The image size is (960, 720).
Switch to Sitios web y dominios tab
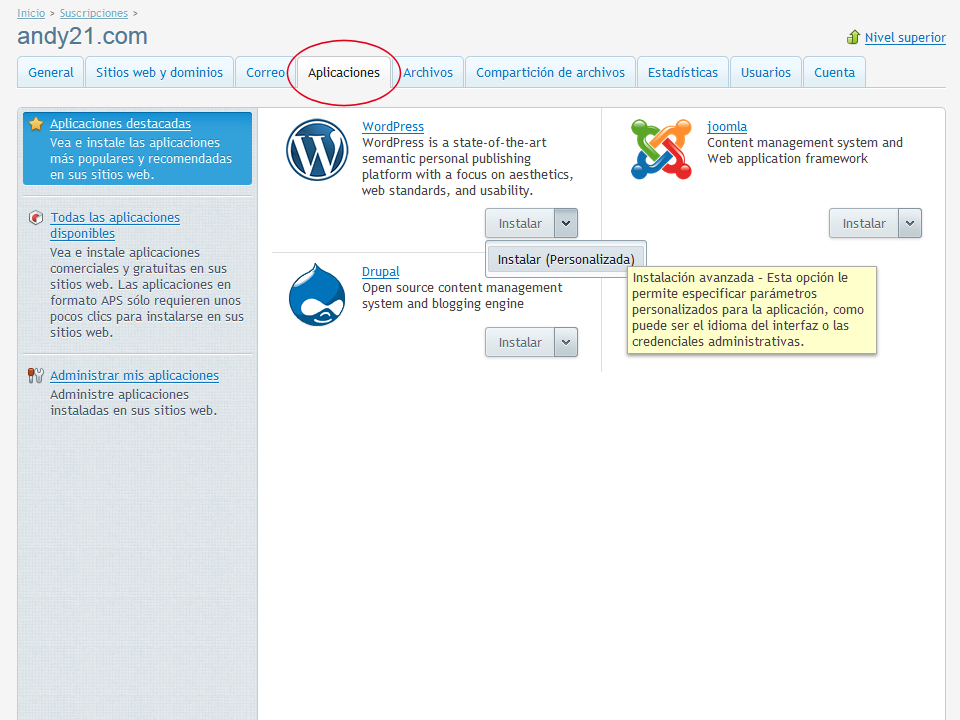pyautogui.click(x=159, y=72)
